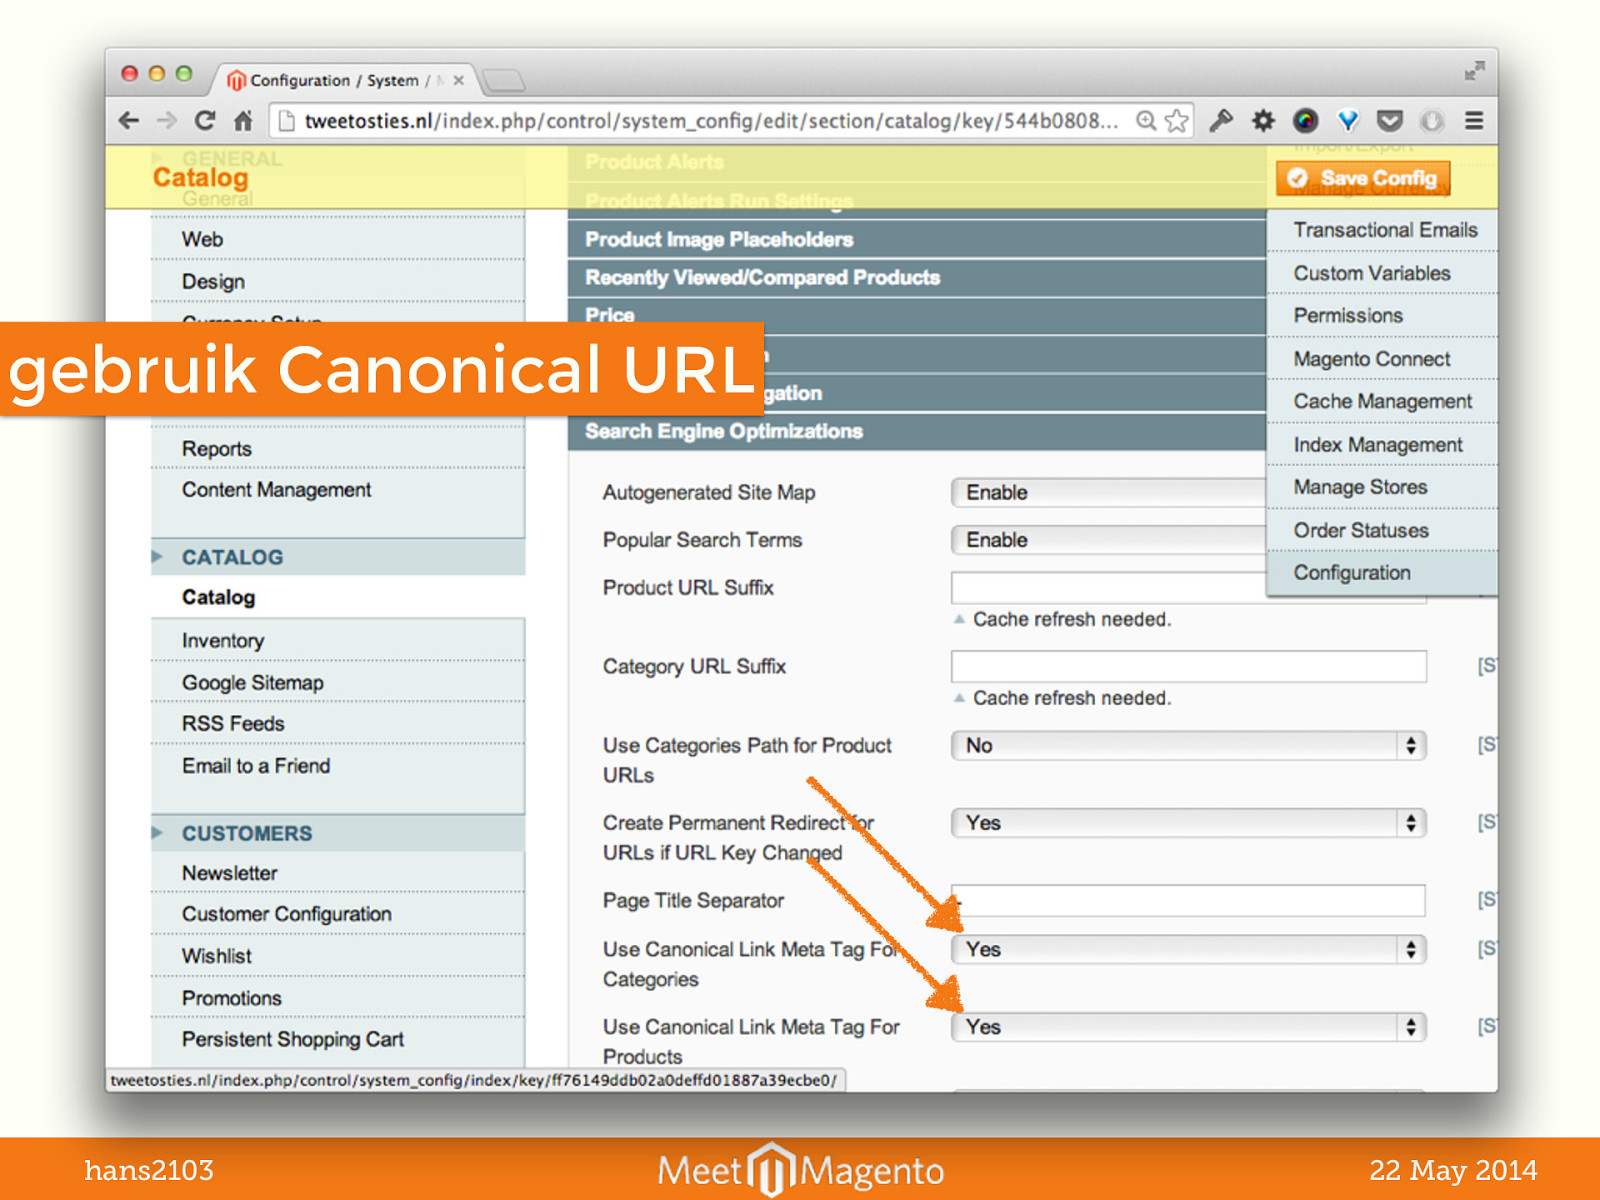Open Wishlist configuration in sidebar

[x=338, y=956]
